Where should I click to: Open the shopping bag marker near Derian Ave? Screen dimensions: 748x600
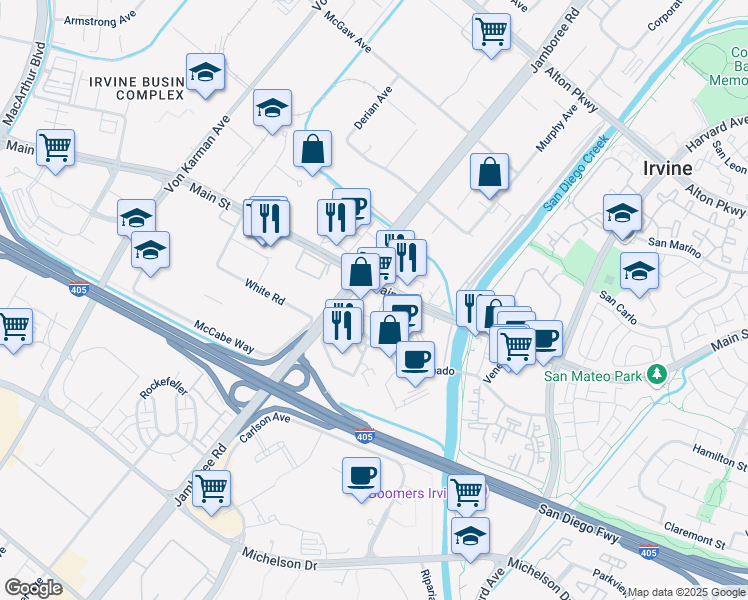tap(312, 149)
